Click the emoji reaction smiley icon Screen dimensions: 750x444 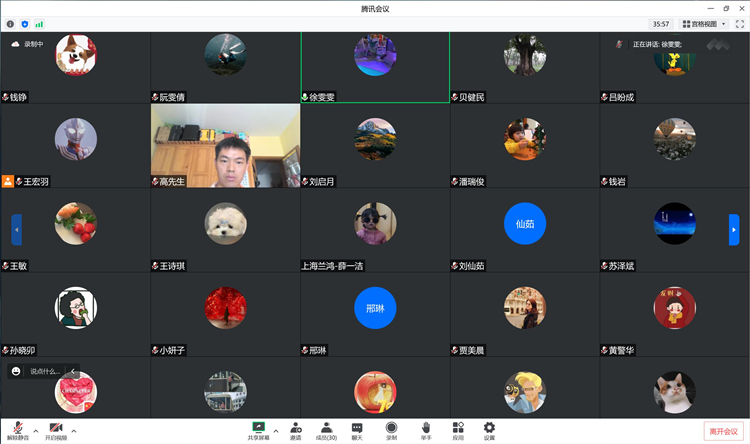pos(16,371)
